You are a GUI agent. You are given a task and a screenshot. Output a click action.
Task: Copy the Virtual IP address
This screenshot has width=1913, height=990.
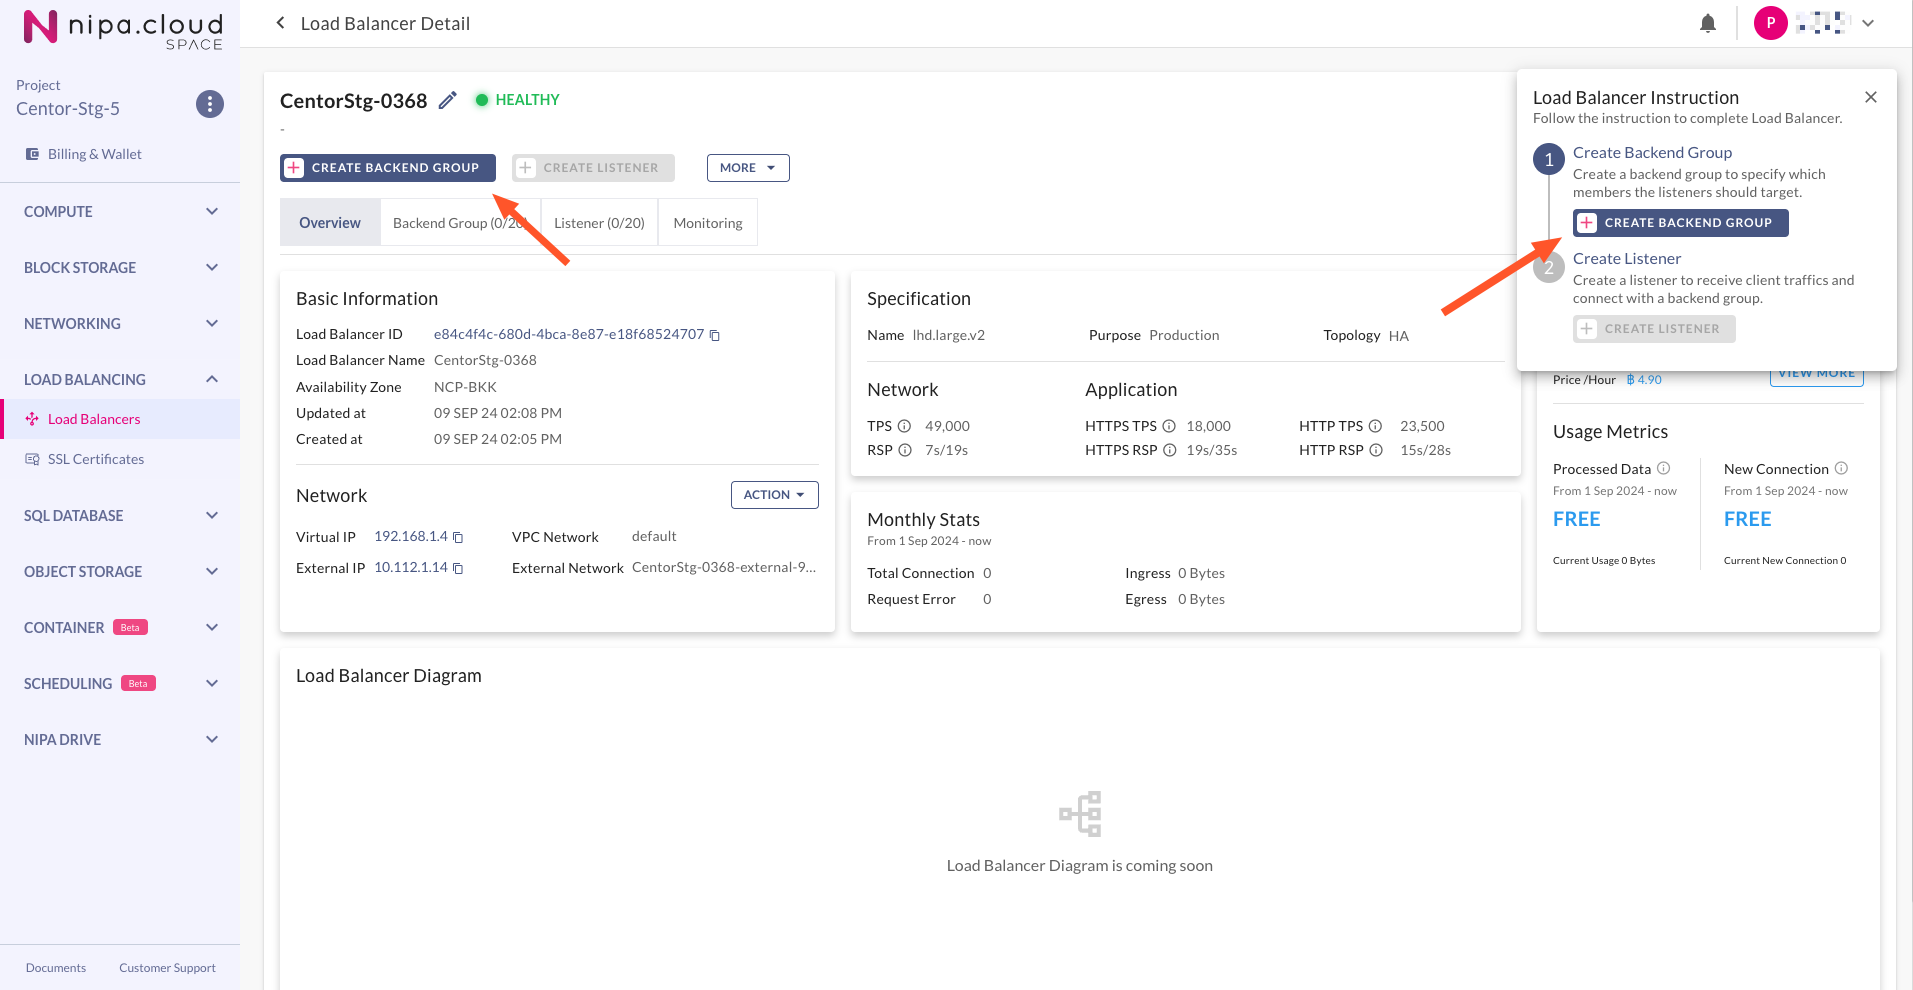pos(458,537)
